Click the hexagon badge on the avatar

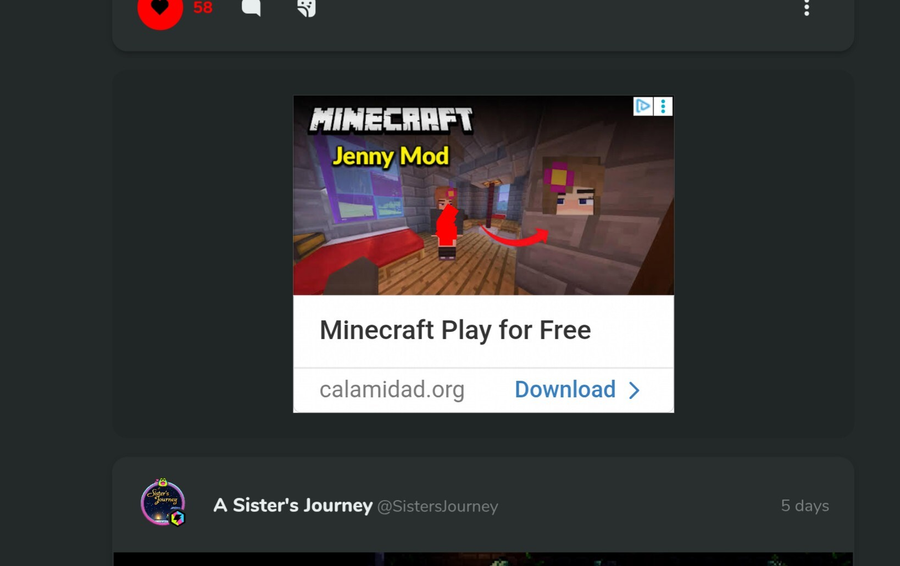pyautogui.click(x=177, y=518)
